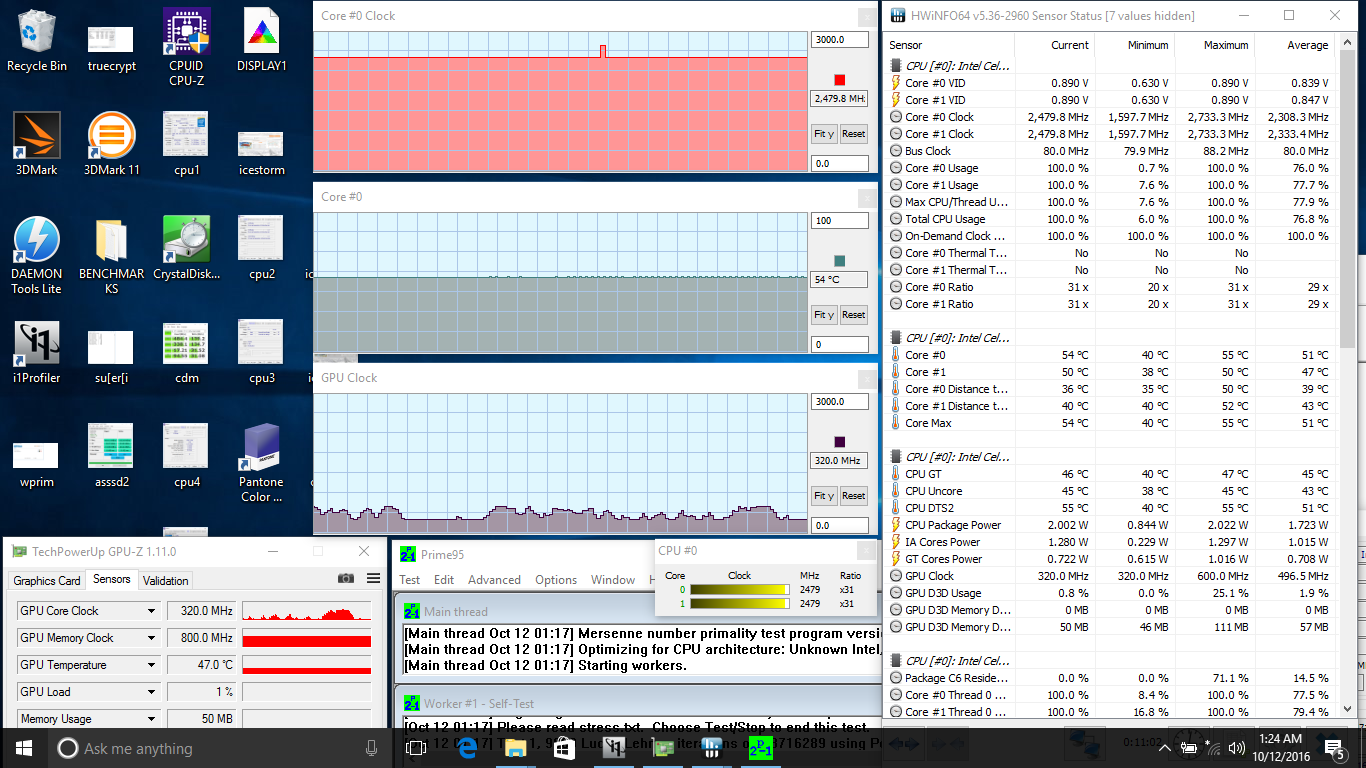Click the Cortana microphone icon

click(372, 748)
